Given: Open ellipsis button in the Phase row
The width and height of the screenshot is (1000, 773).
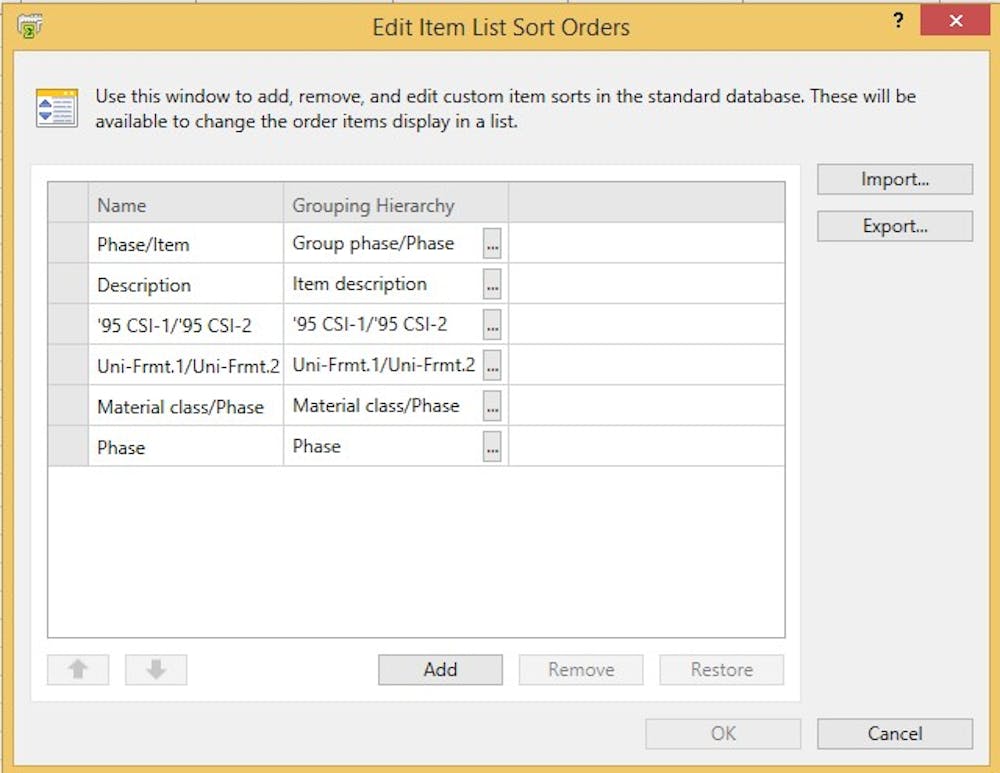Looking at the screenshot, I should (x=492, y=448).
